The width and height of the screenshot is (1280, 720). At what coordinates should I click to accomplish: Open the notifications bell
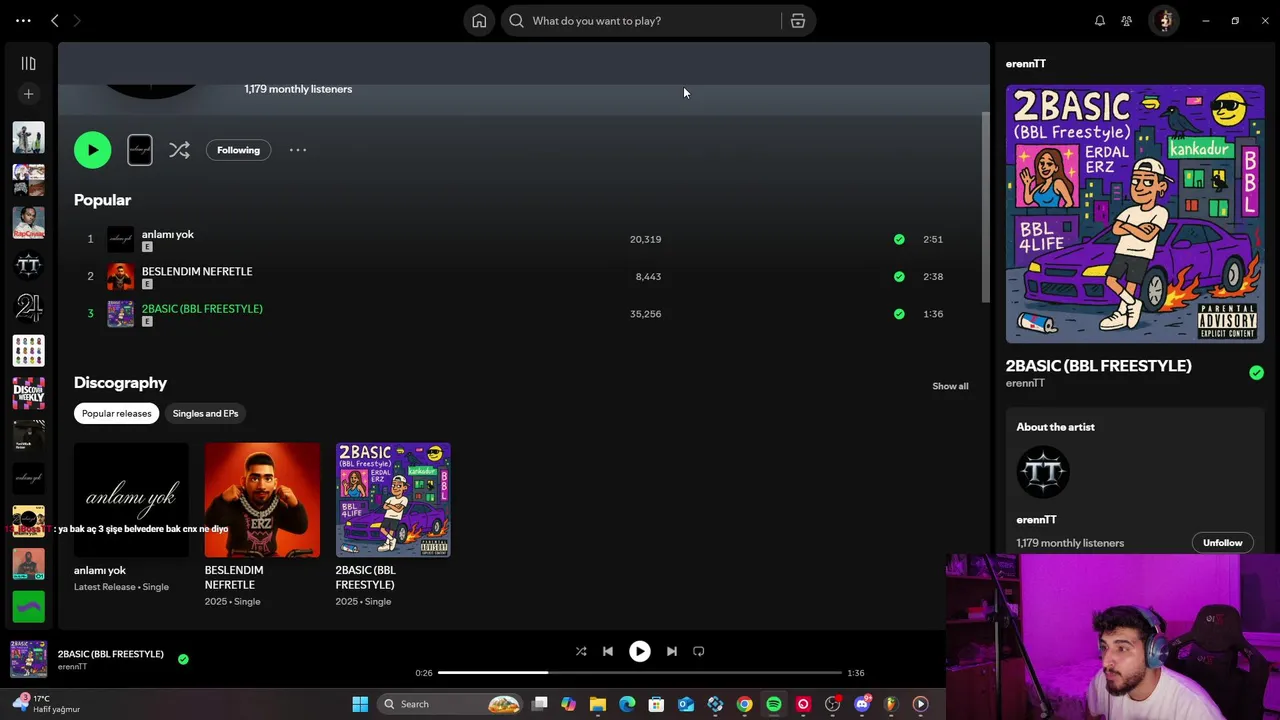(x=1100, y=21)
